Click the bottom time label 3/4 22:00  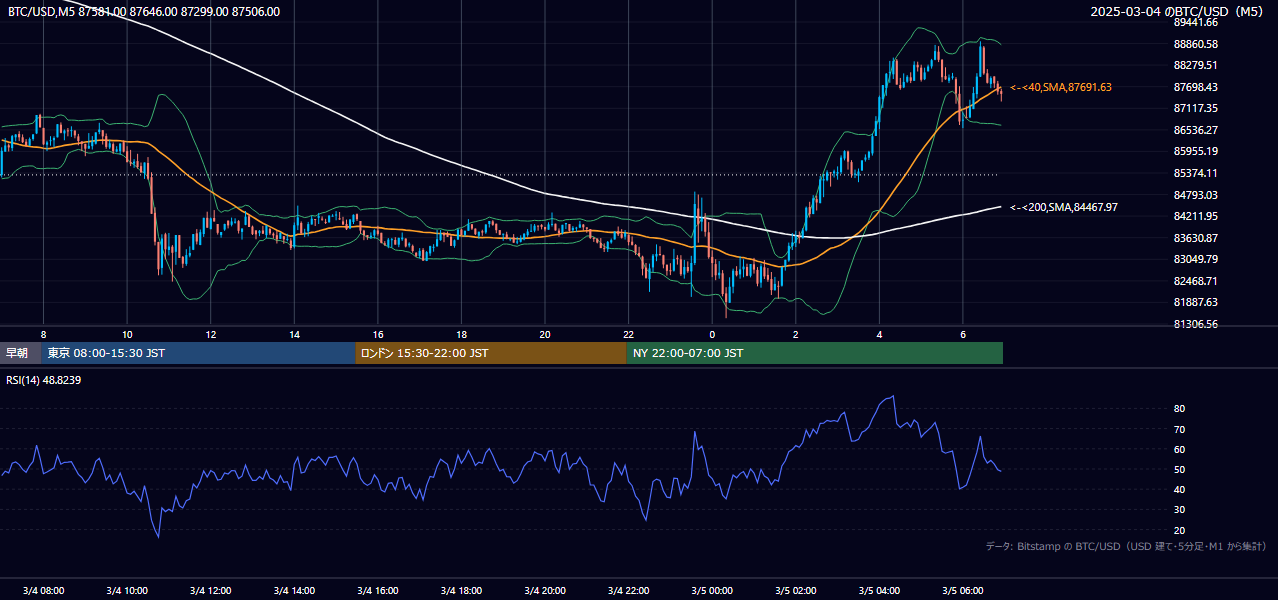pos(628,591)
